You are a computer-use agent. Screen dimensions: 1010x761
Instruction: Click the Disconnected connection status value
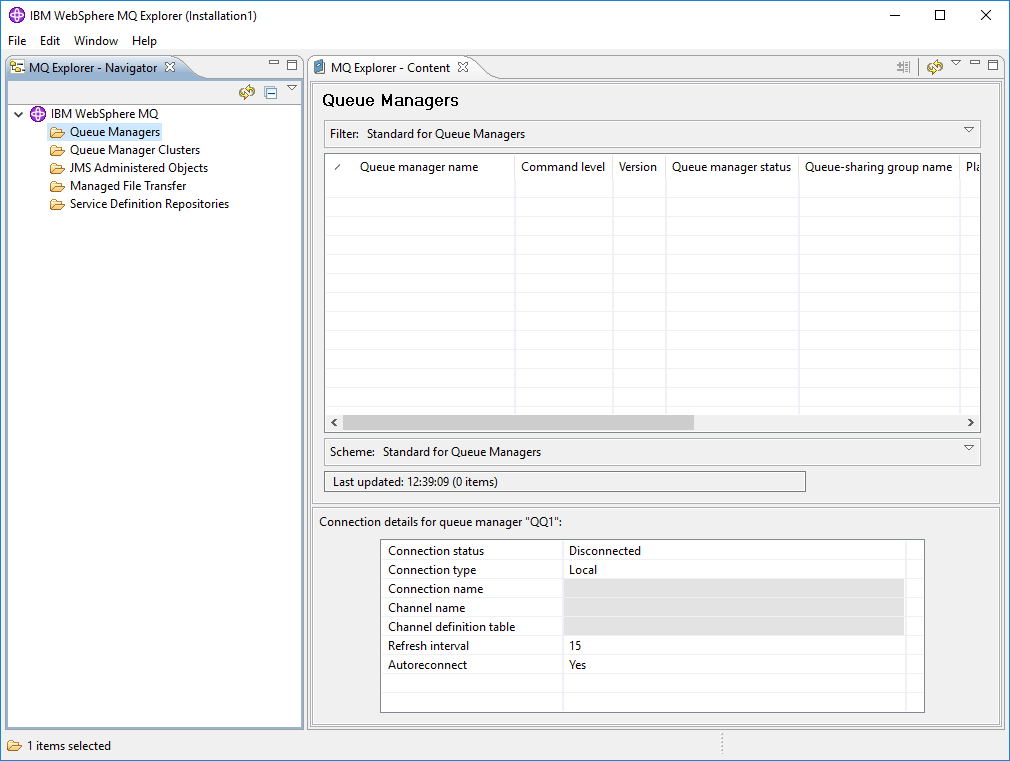(605, 551)
